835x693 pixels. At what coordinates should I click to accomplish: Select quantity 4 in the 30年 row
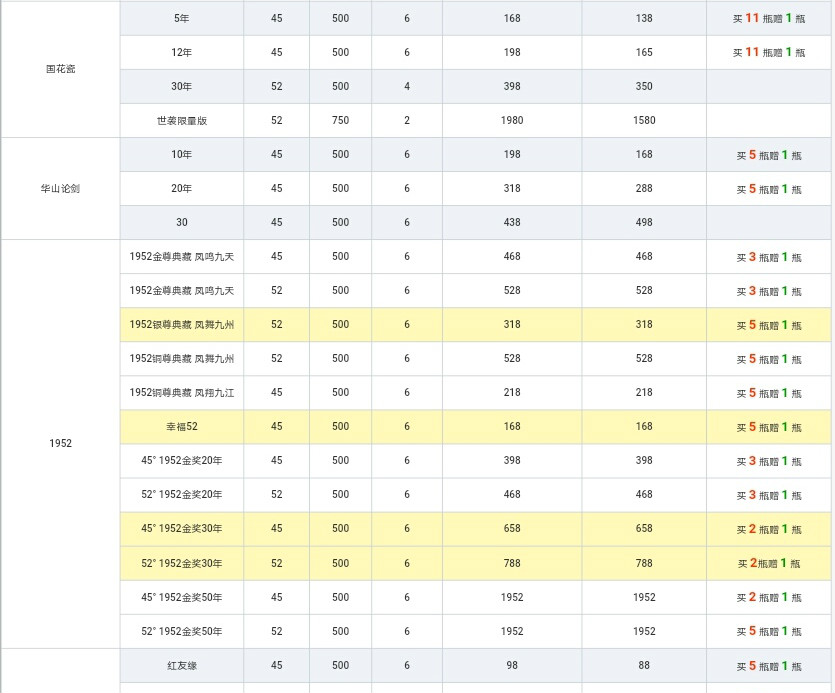click(407, 86)
